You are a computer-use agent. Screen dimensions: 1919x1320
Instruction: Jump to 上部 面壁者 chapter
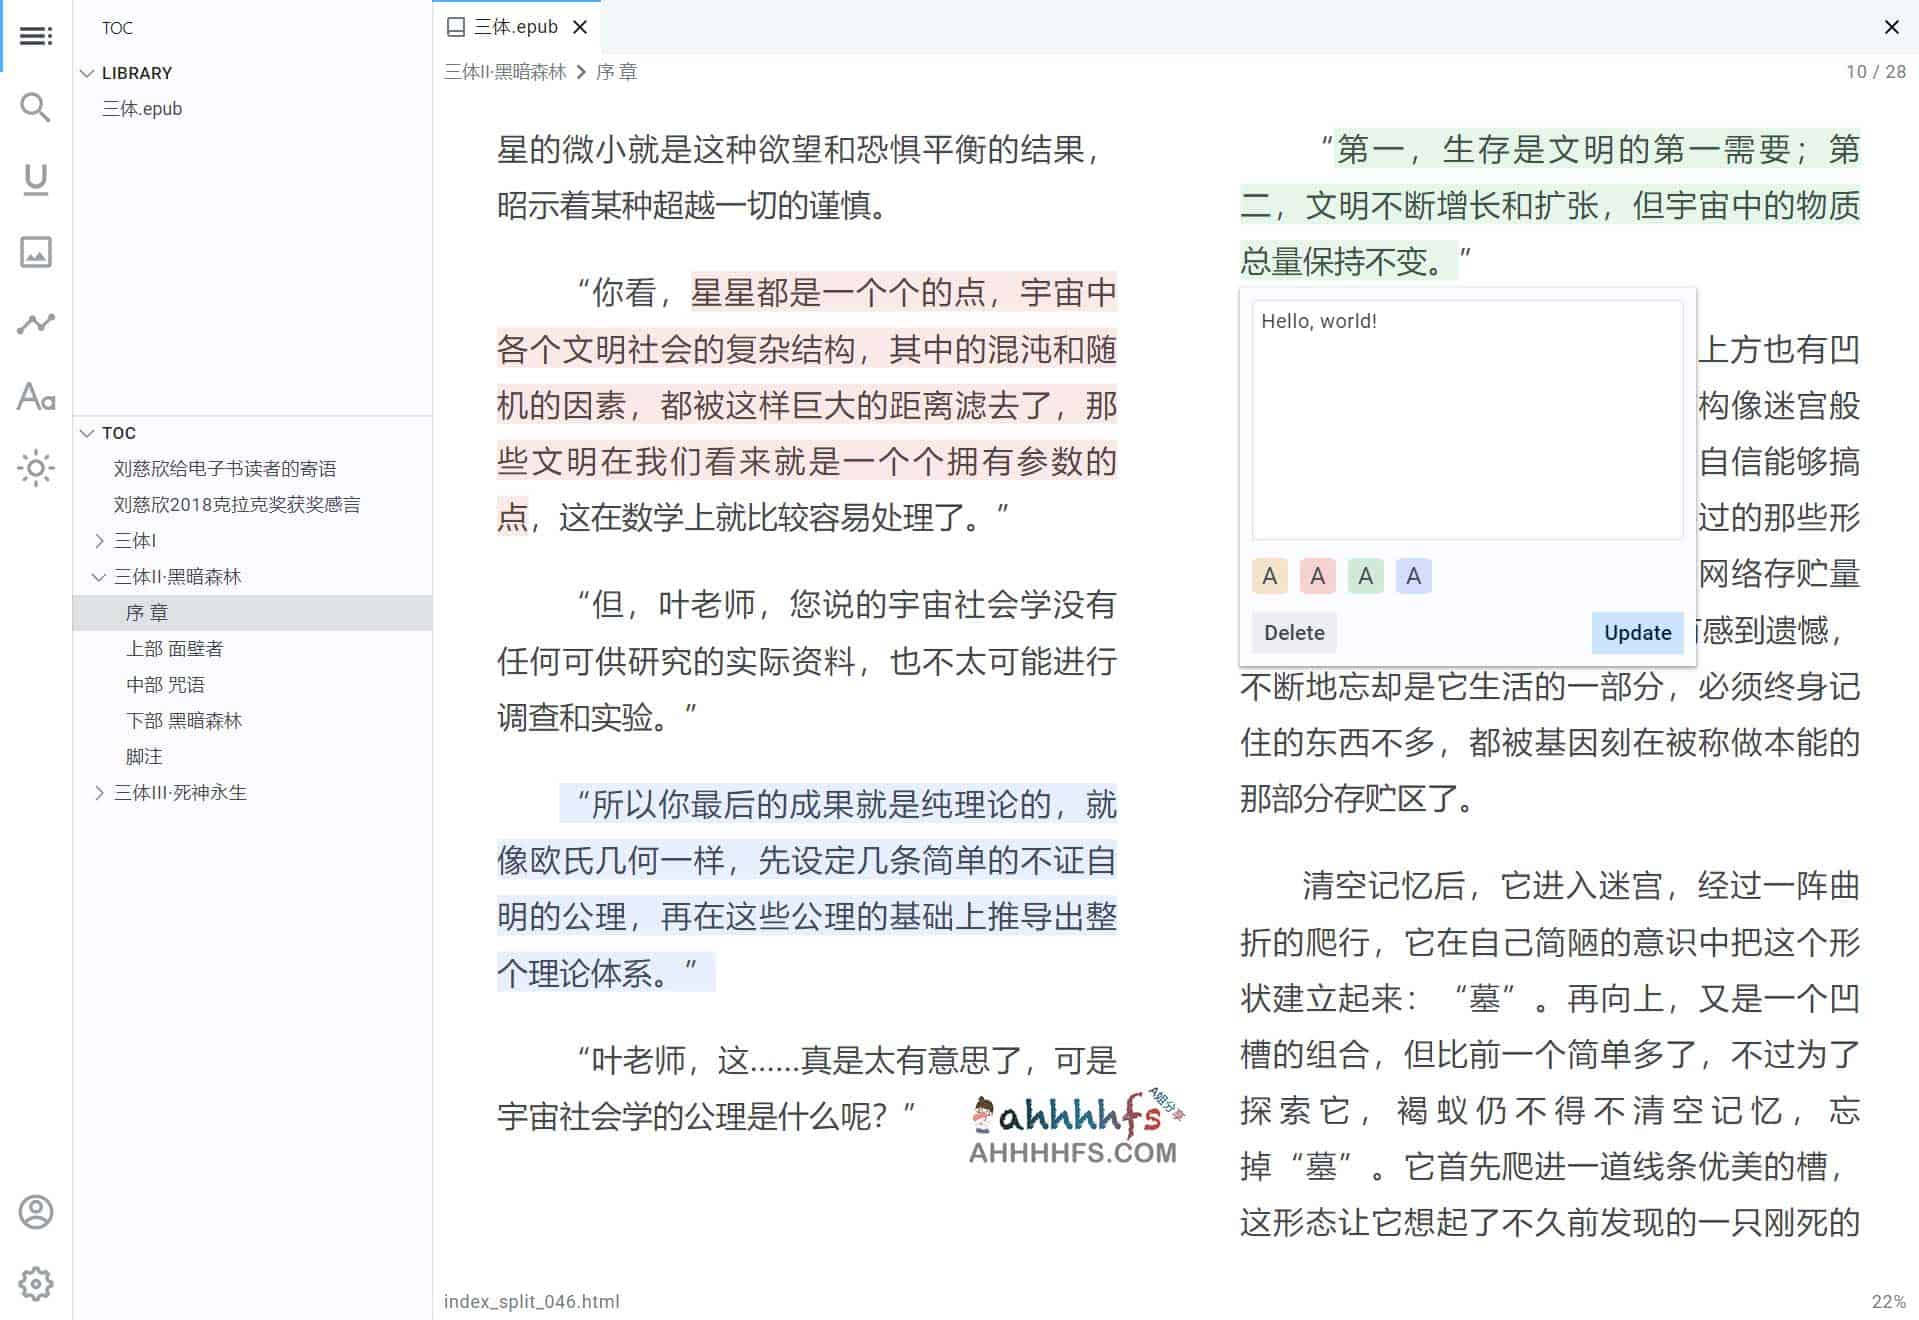pos(175,649)
